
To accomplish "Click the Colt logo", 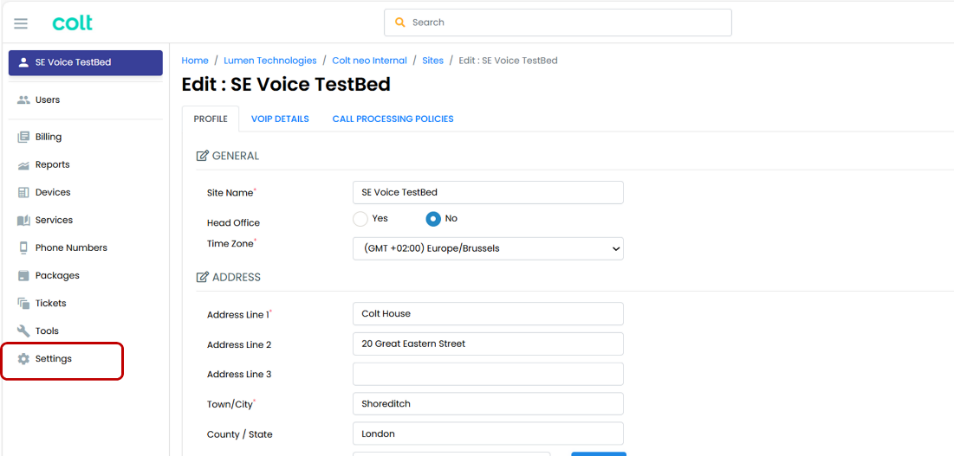I will pos(72,23).
